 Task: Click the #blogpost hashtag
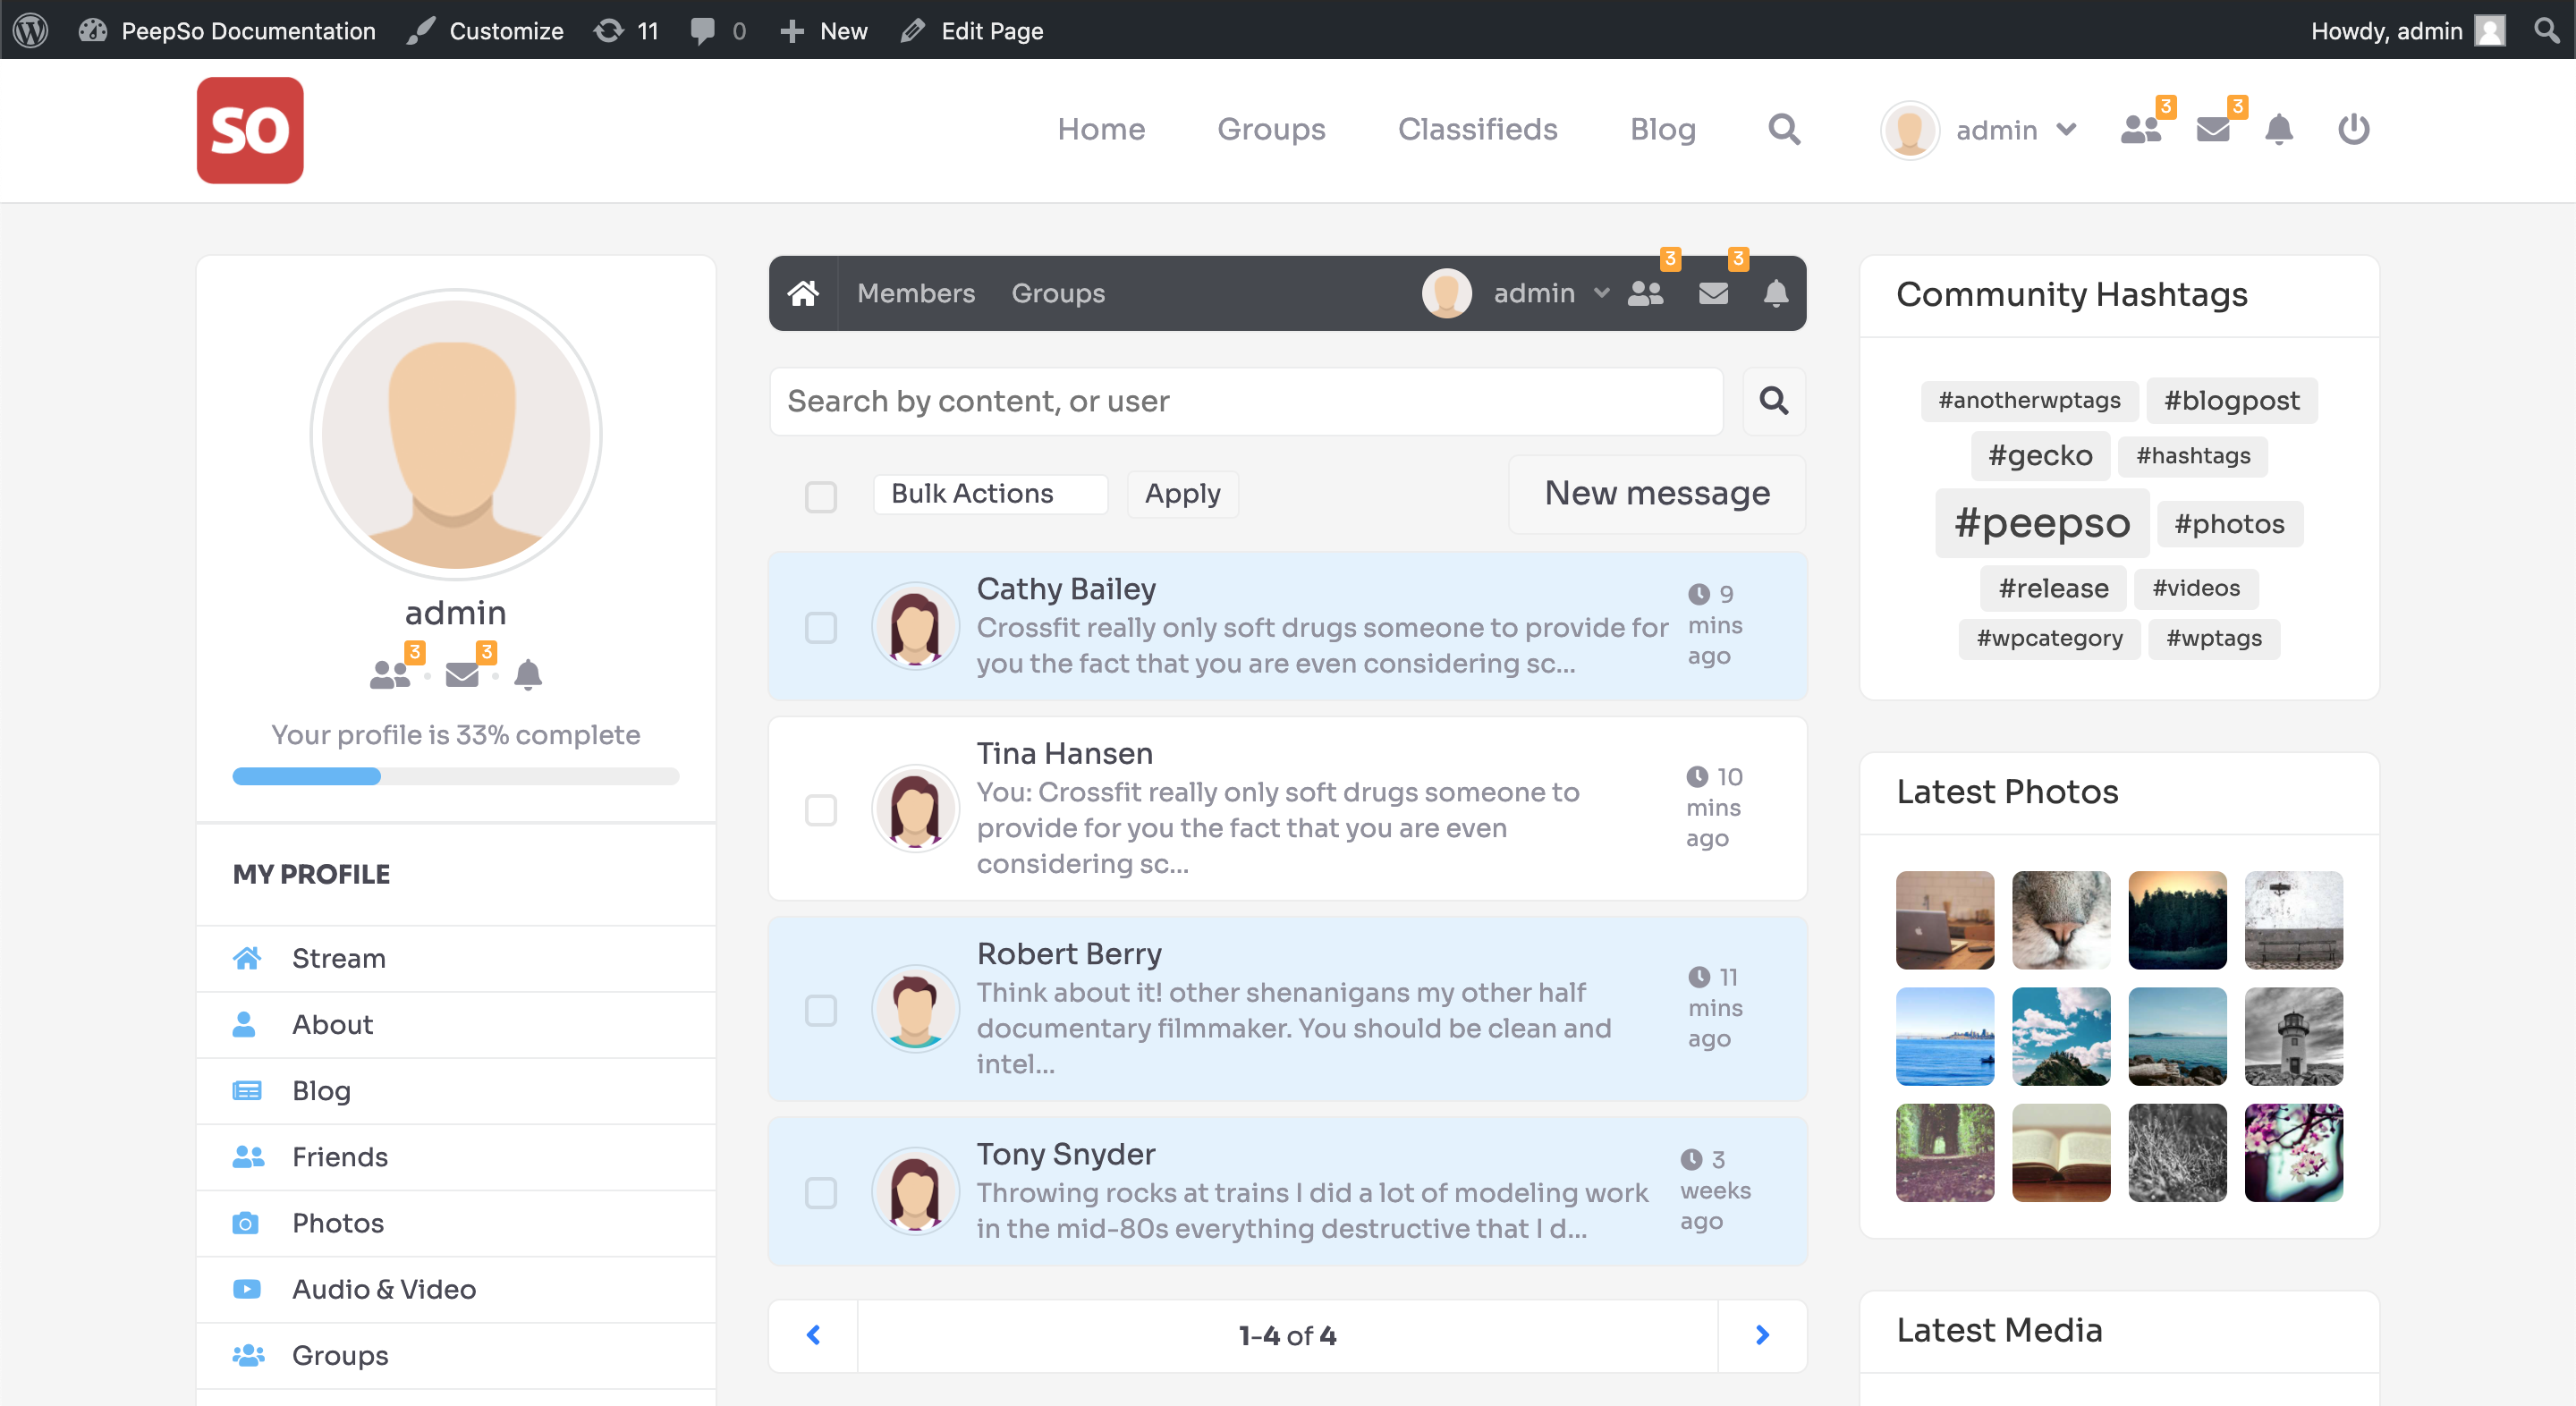coord(2231,401)
